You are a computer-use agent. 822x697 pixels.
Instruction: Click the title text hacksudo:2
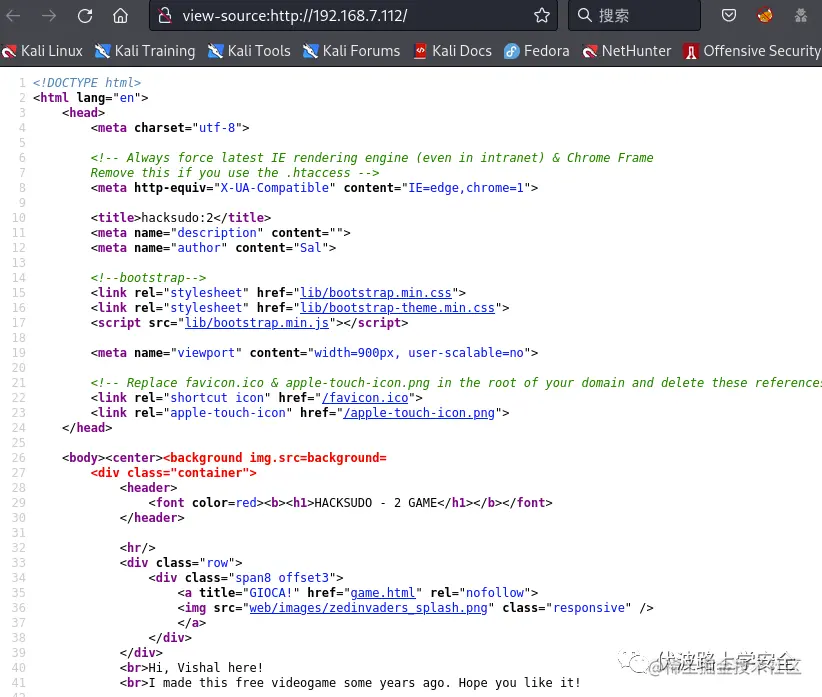pos(177,217)
